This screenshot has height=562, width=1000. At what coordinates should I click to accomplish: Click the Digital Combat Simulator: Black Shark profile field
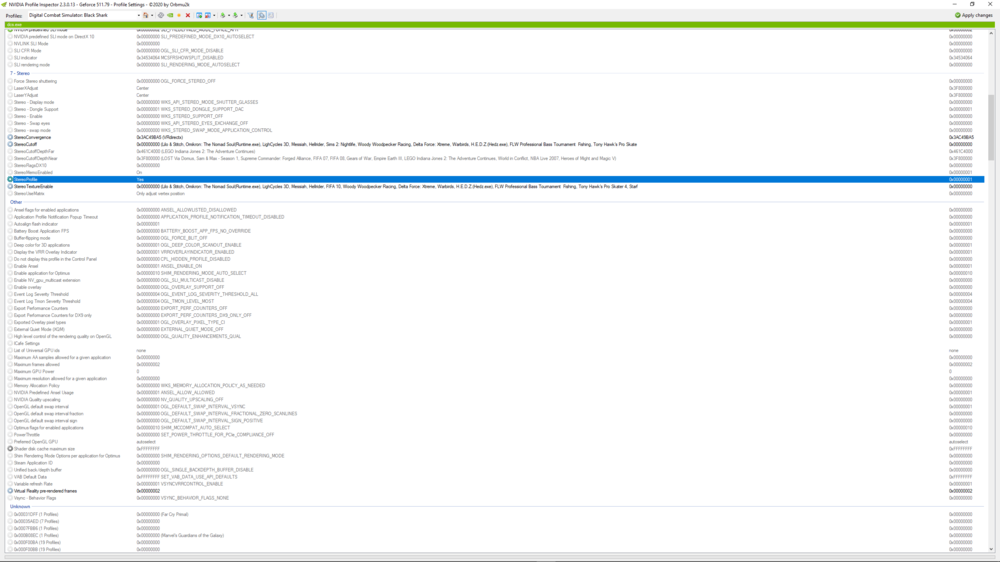point(82,15)
